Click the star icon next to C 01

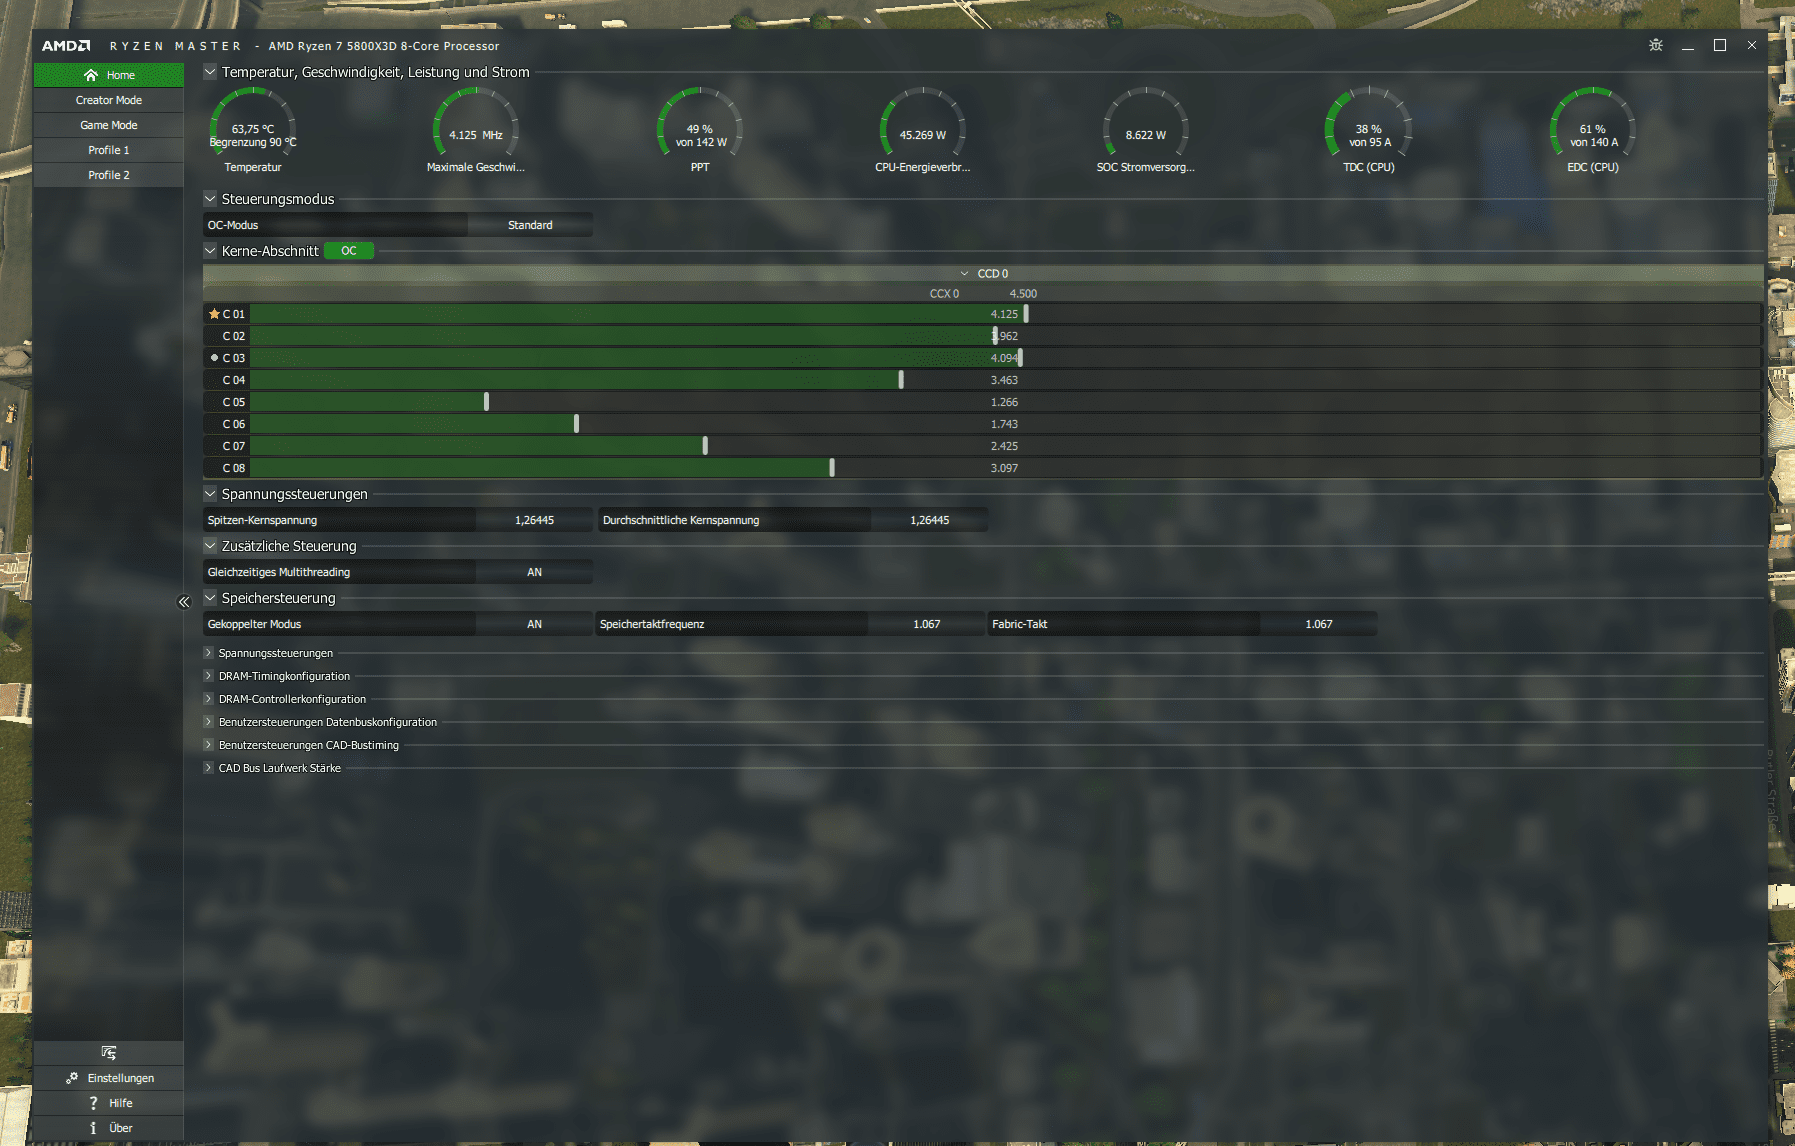[x=214, y=314]
